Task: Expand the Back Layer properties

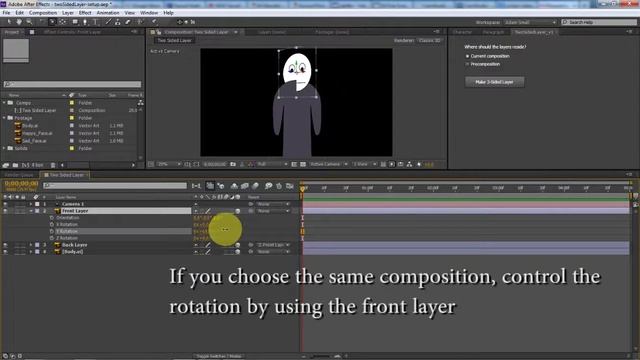Action: [31, 245]
